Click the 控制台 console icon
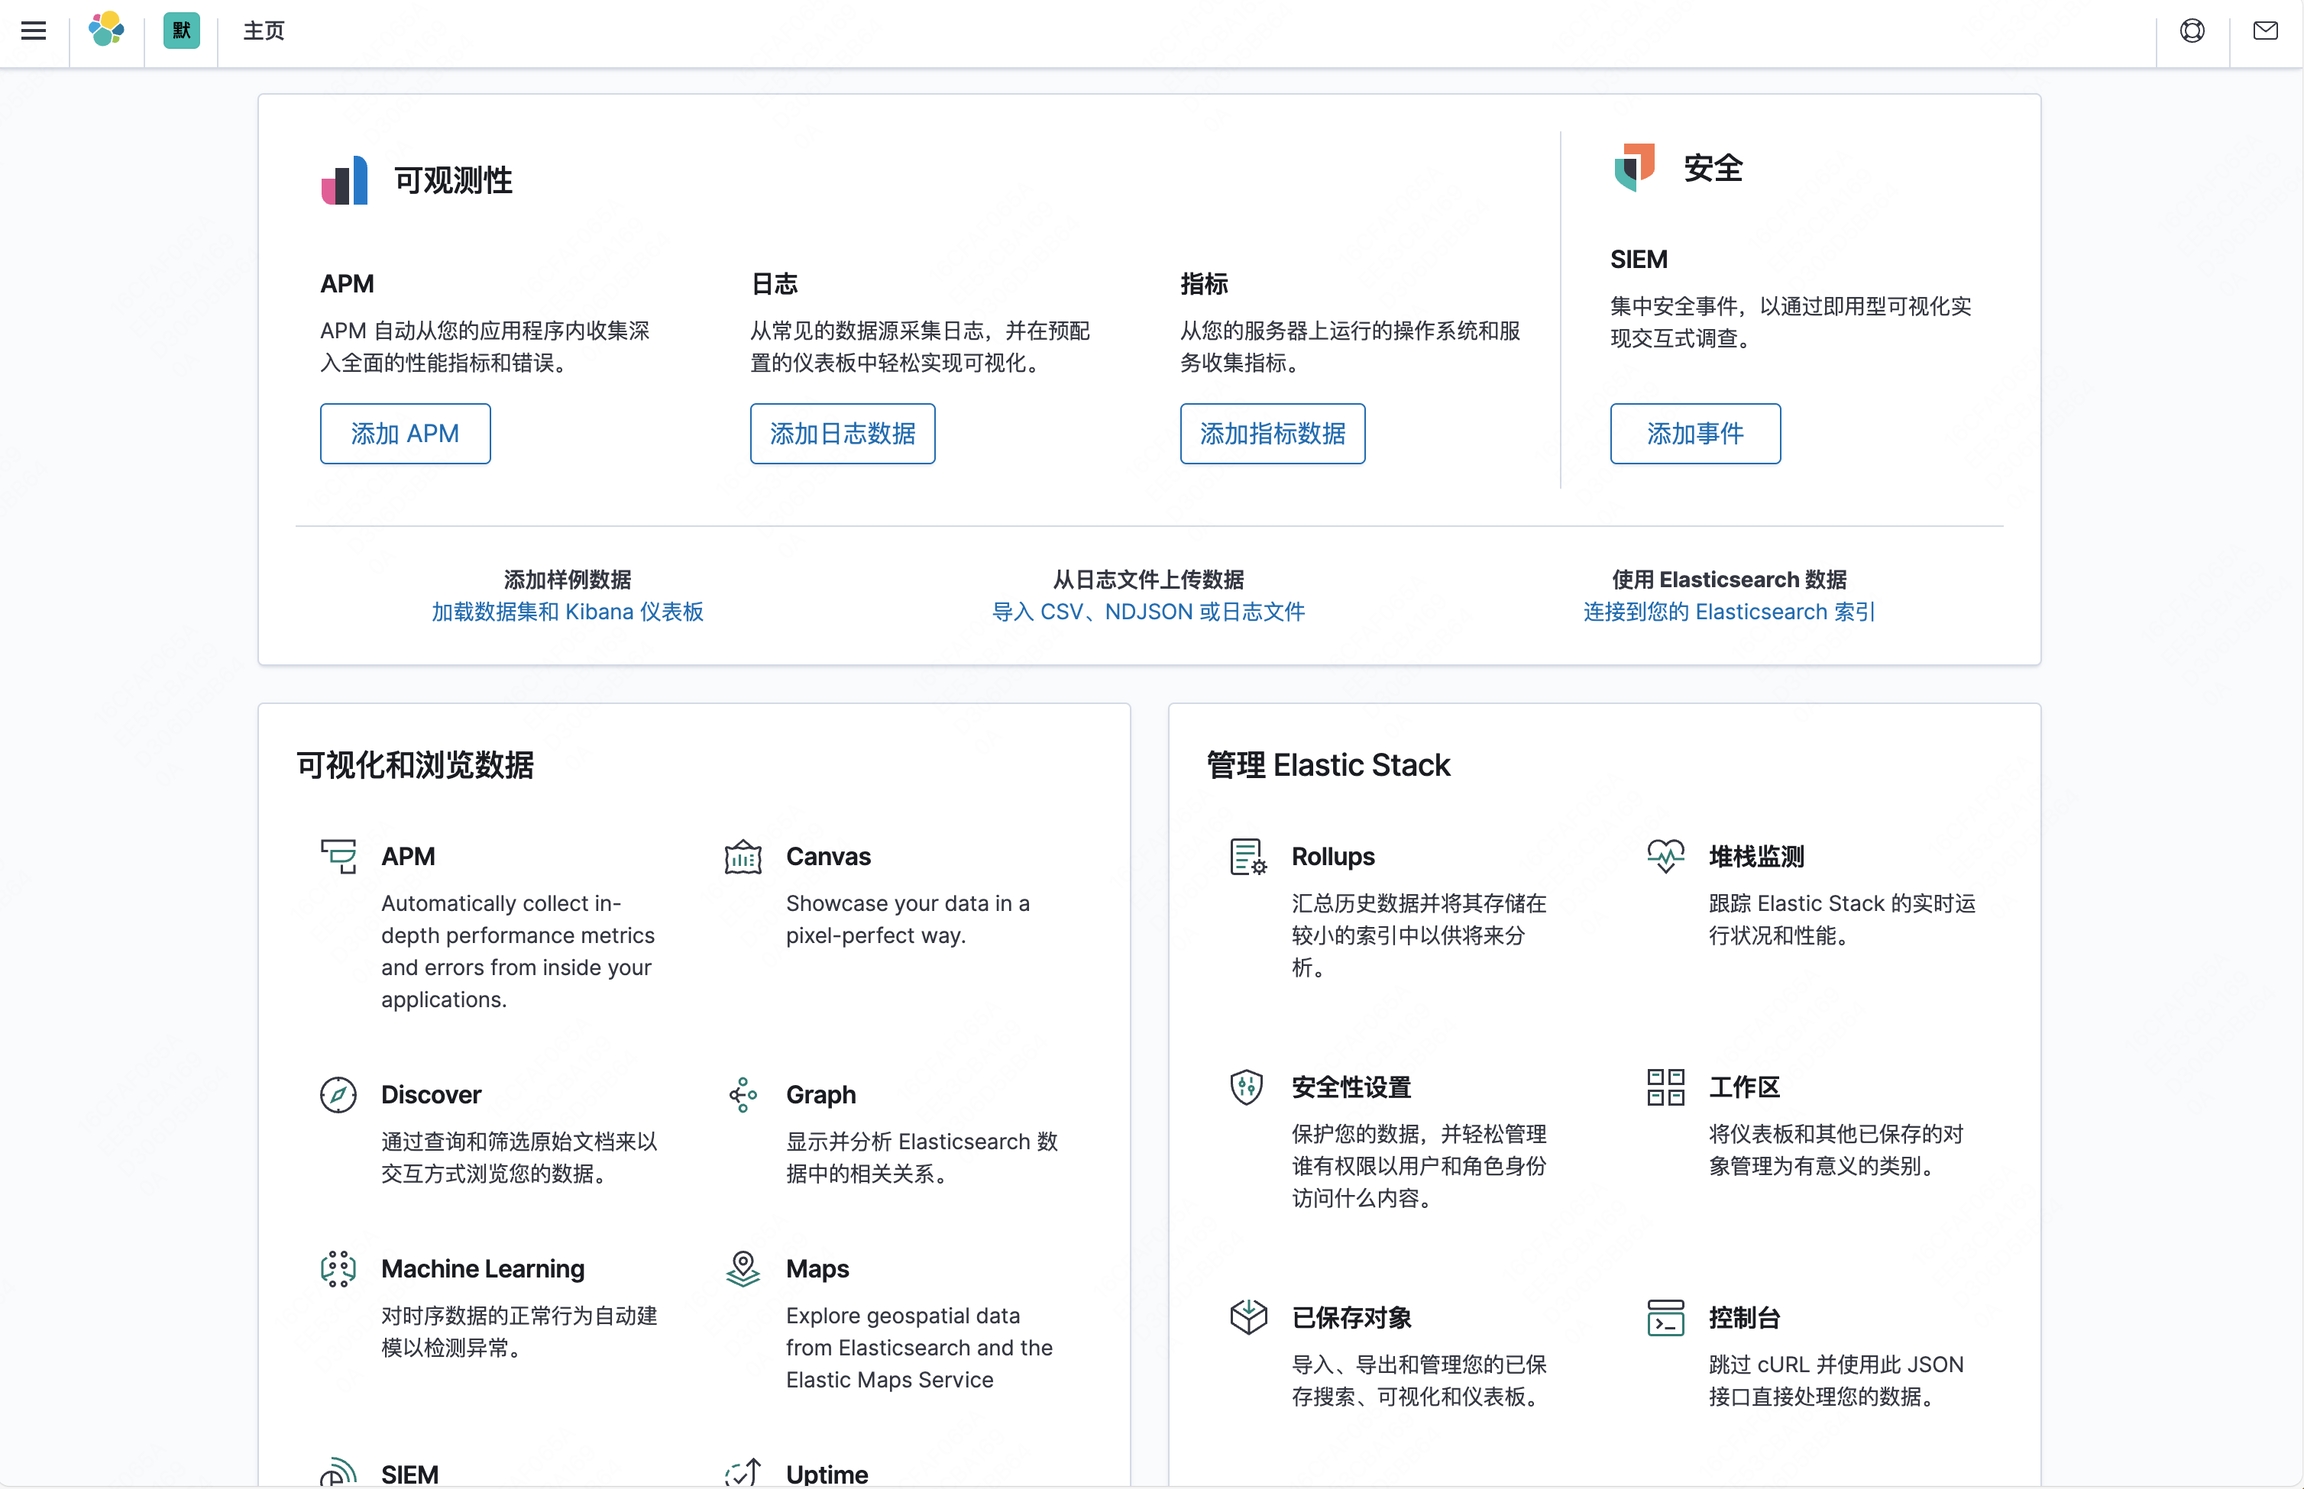Image resolution: width=2304 pixels, height=1489 pixels. [1665, 1318]
